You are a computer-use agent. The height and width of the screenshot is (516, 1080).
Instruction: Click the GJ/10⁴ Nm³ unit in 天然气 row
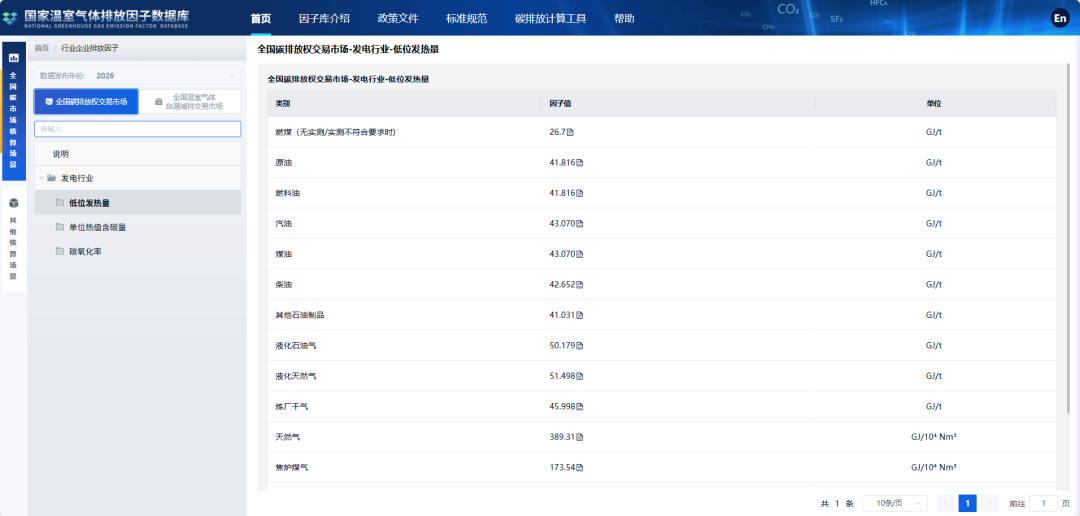tap(933, 437)
